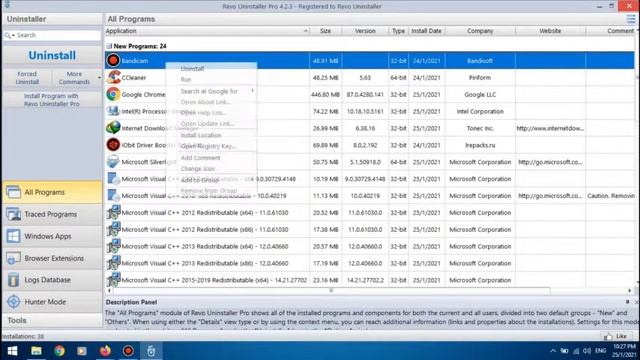The width and height of the screenshot is (640, 360).
Task: Click the volume icon in system tray
Action: [x=587, y=351]
